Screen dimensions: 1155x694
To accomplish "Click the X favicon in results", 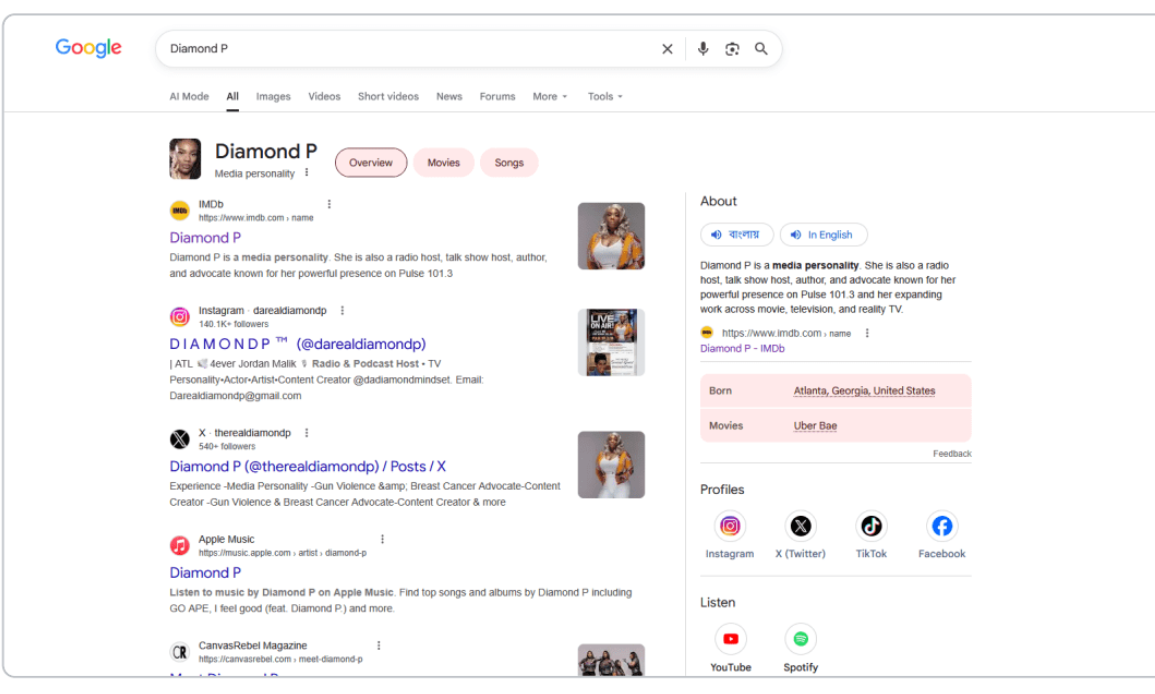I will click(180, 439).
